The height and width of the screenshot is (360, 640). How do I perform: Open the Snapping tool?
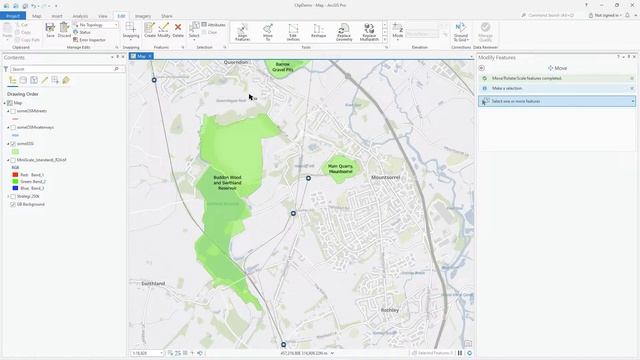[x=131, y=30]
